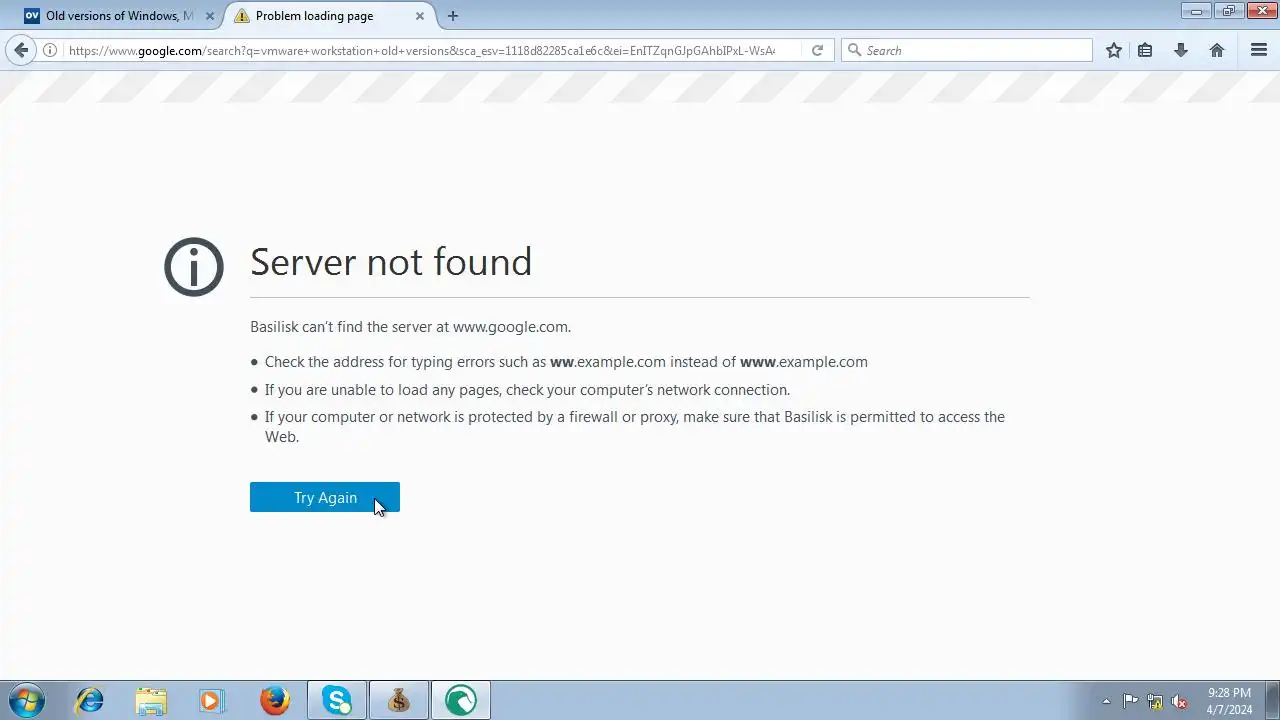The height and width of the screenshot is (720, 1280).
Task: Click the 'check your computer's network connection' bullet
Action: point(527,390)
